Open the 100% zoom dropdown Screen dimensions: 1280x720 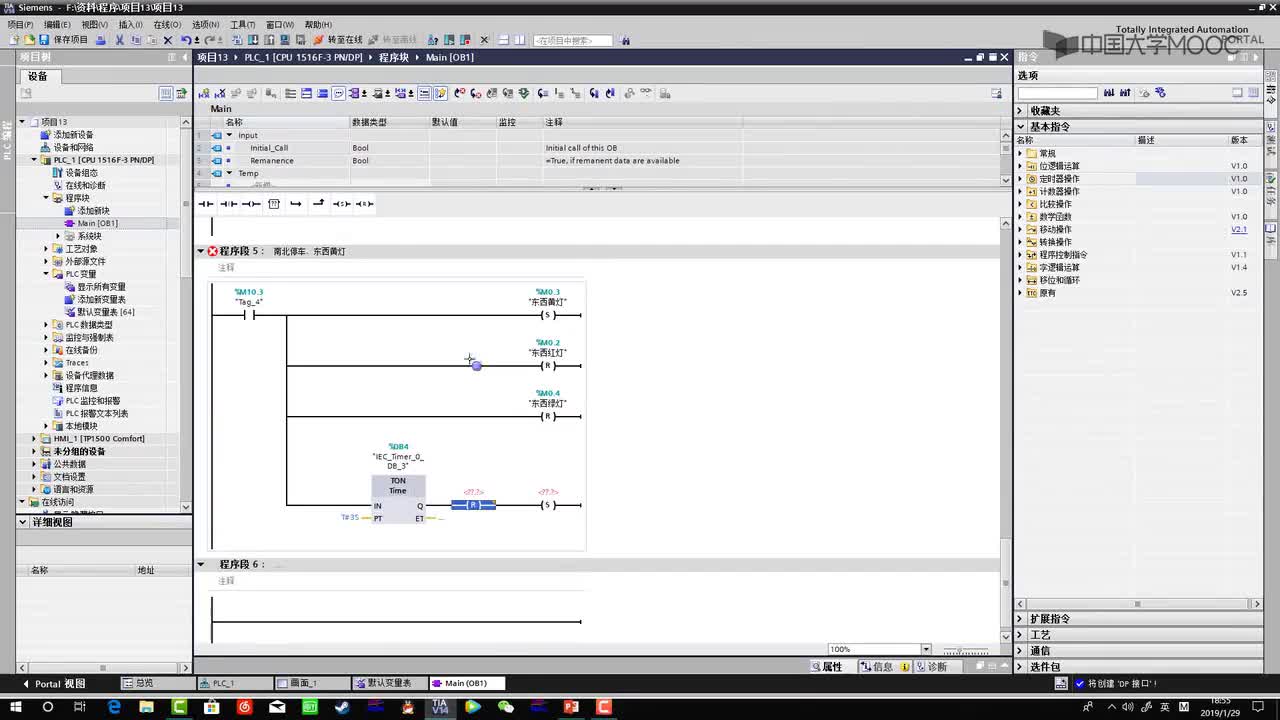coord(926,650)
